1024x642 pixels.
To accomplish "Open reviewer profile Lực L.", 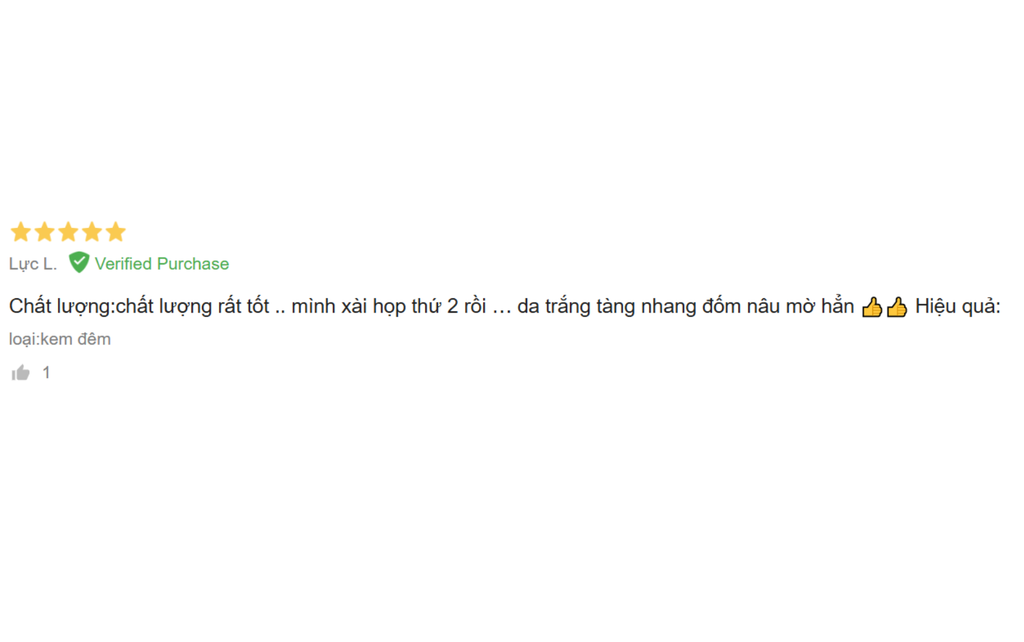I will click(x=33, y=264).
